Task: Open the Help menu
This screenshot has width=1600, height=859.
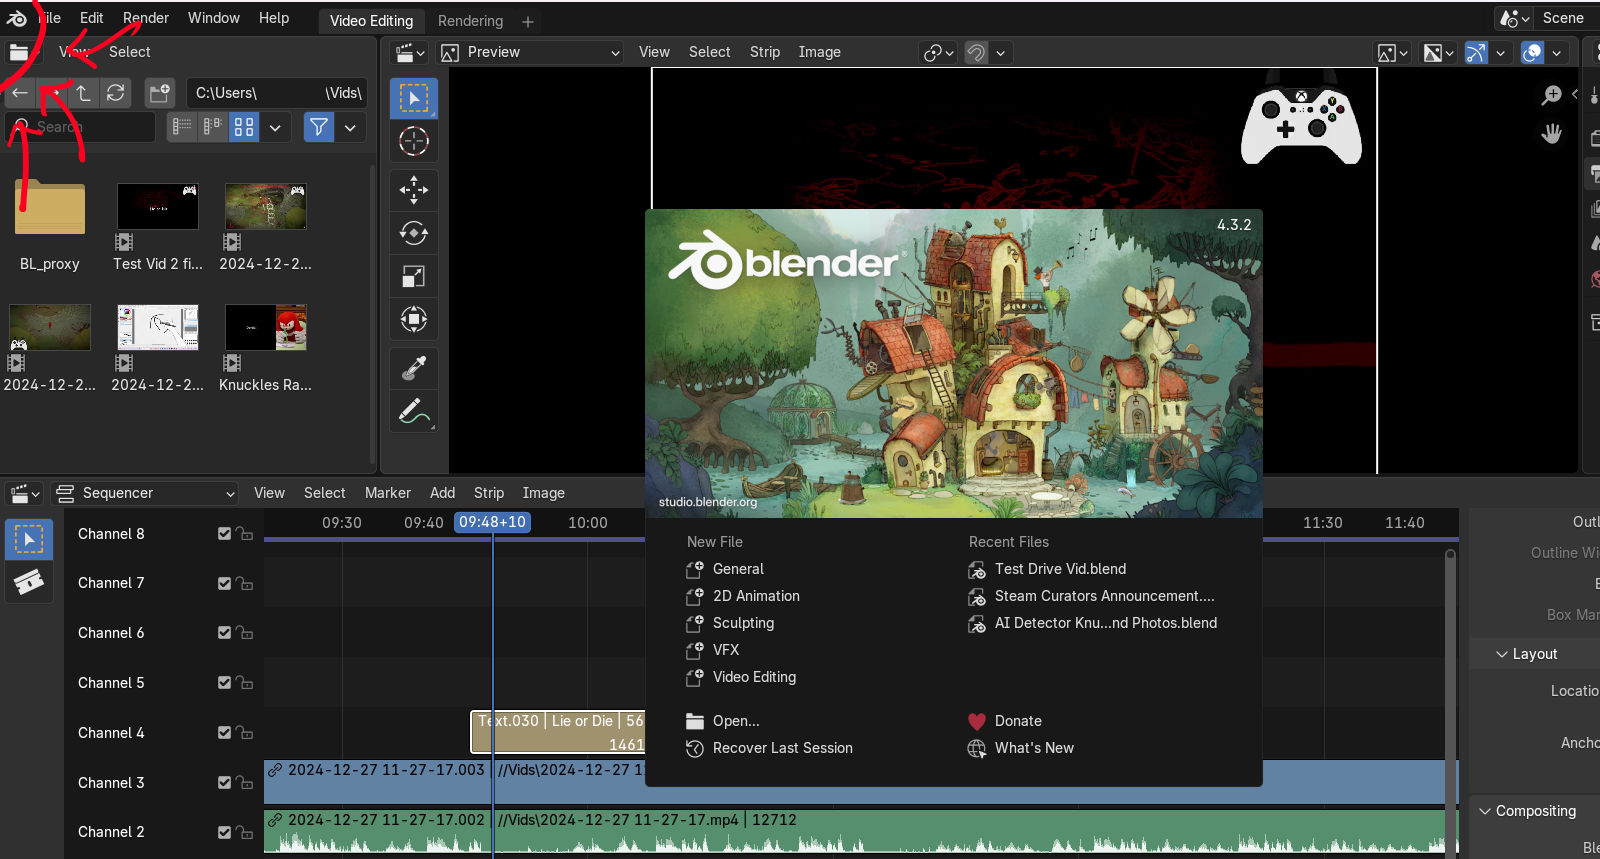Action: click(274, 18)
